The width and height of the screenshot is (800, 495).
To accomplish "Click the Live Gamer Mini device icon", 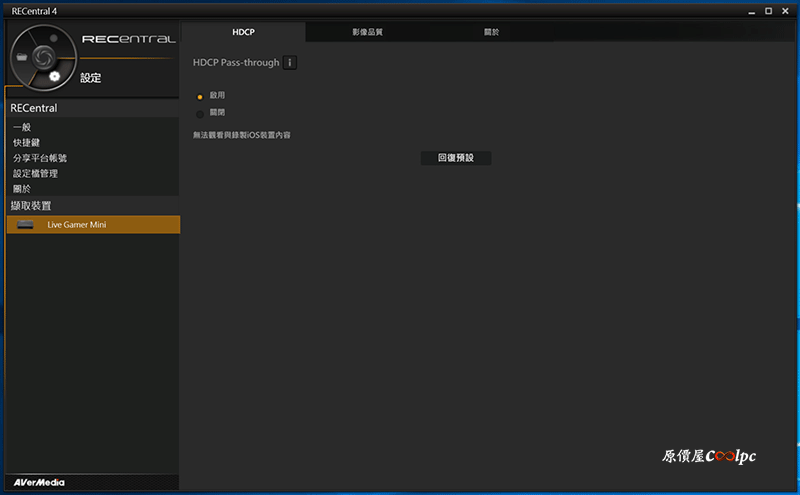I will tap(25, 225).
